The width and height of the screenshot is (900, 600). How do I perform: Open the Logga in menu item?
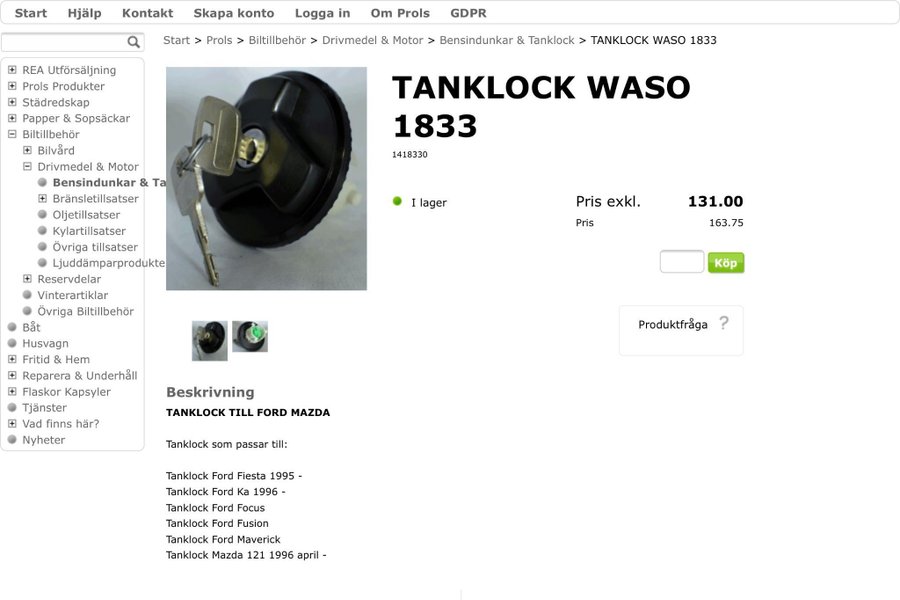click(323, 13)
